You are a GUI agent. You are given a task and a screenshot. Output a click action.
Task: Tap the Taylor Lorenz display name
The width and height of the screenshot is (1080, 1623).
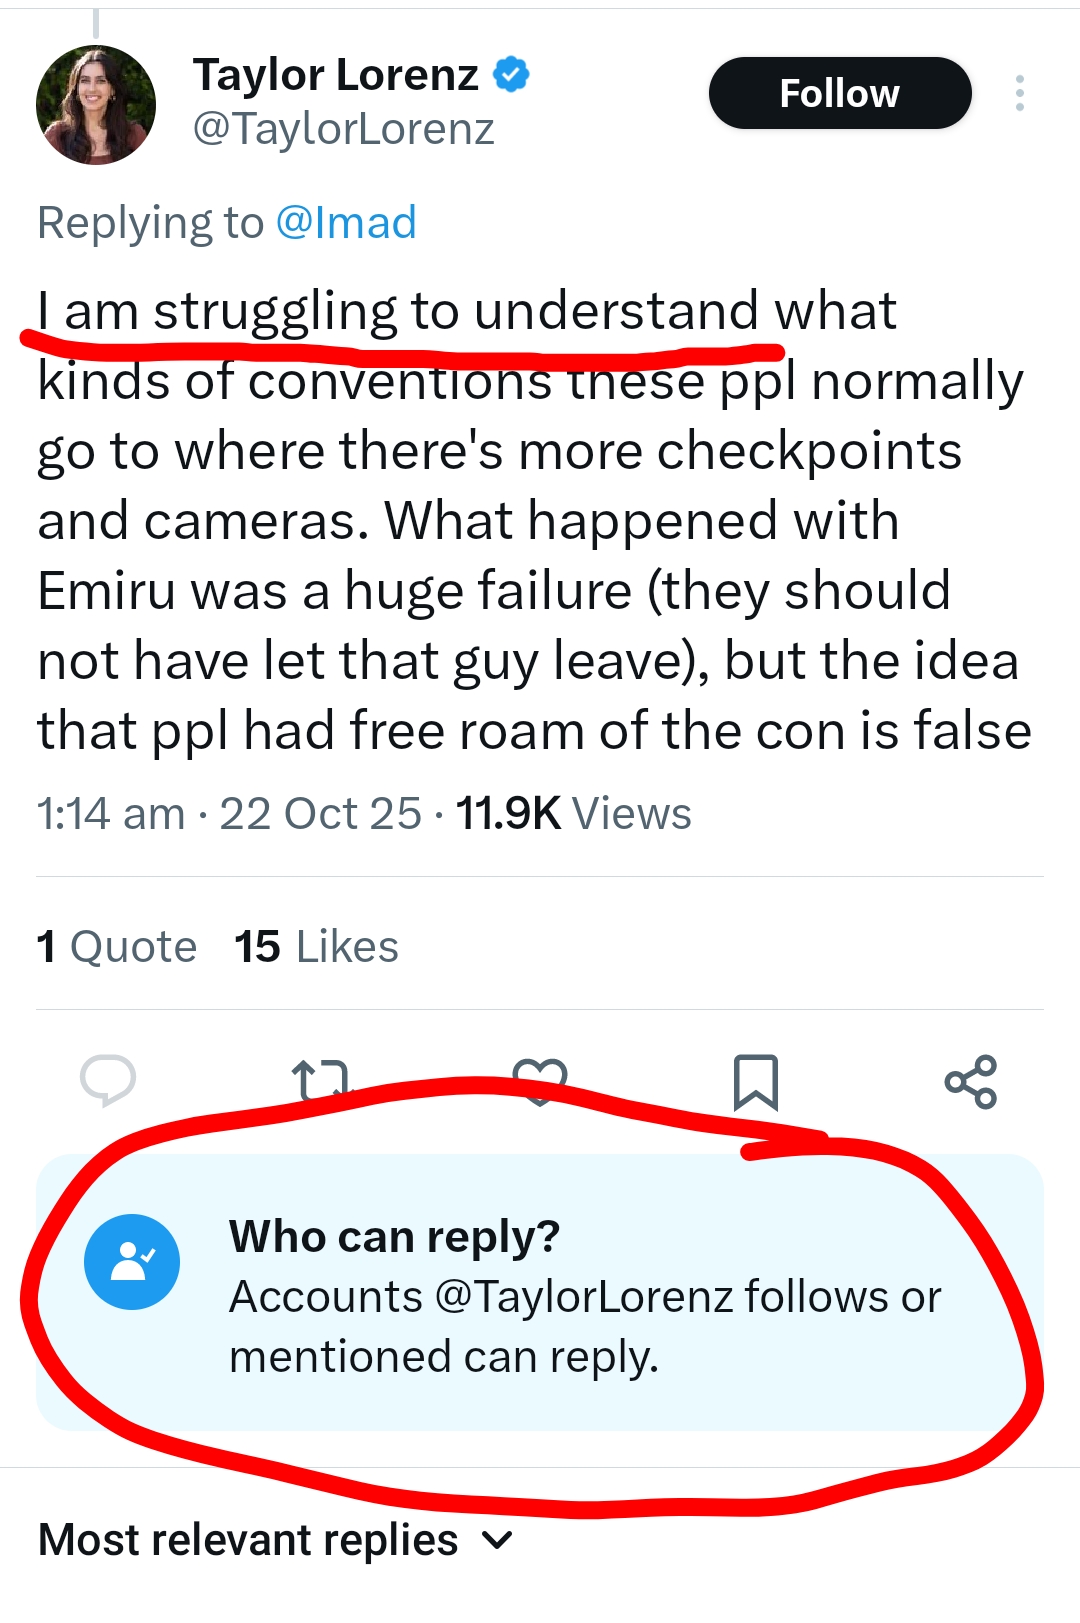coord(336,75)
